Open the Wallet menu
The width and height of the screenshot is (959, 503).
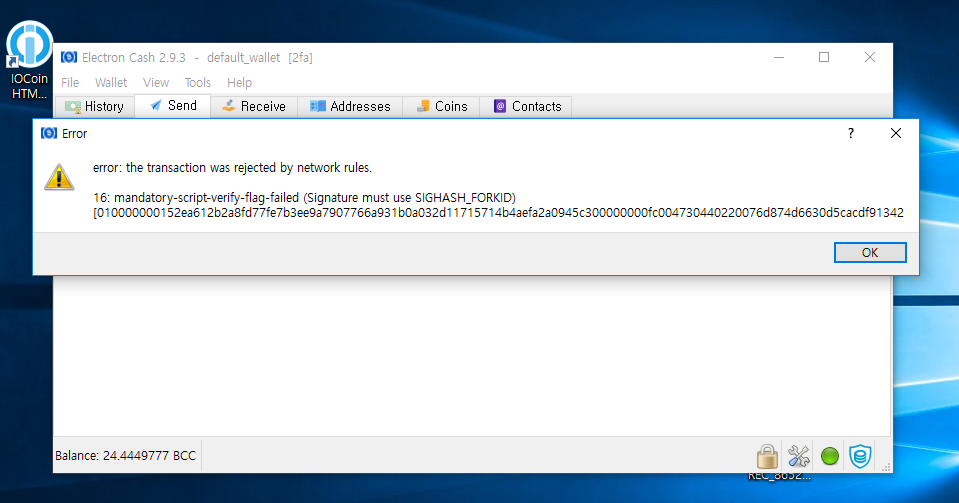tap(111, 83)
